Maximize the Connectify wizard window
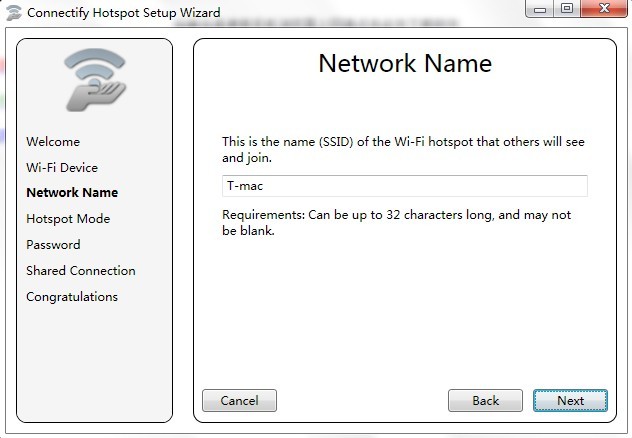 (567, 9)
